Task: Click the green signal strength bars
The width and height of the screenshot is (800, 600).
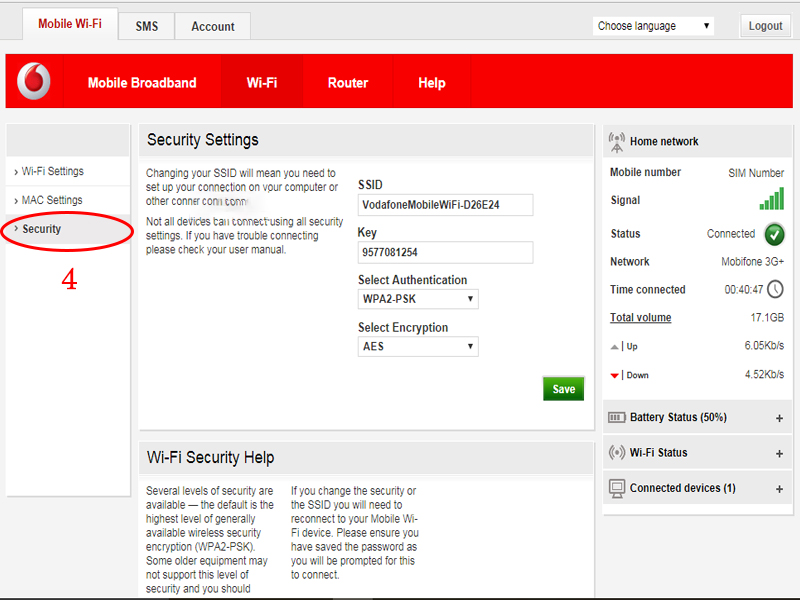Action: point(771,199)
